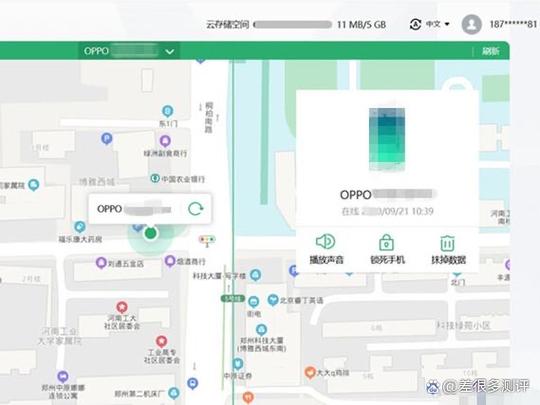Viewport: 540px width, 405px height.
Task: Click the 中原证券 marker
Action: pos(238,363)
